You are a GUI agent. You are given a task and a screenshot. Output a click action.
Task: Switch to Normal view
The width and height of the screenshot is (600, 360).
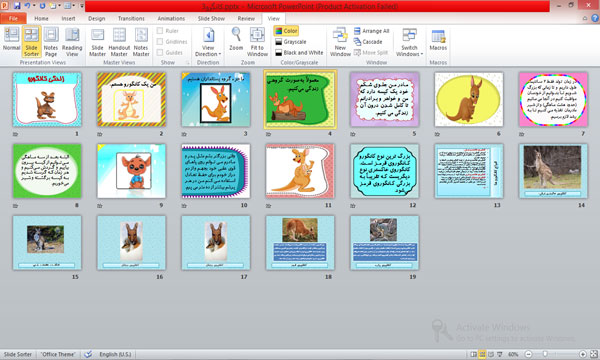tap(11, 39)
